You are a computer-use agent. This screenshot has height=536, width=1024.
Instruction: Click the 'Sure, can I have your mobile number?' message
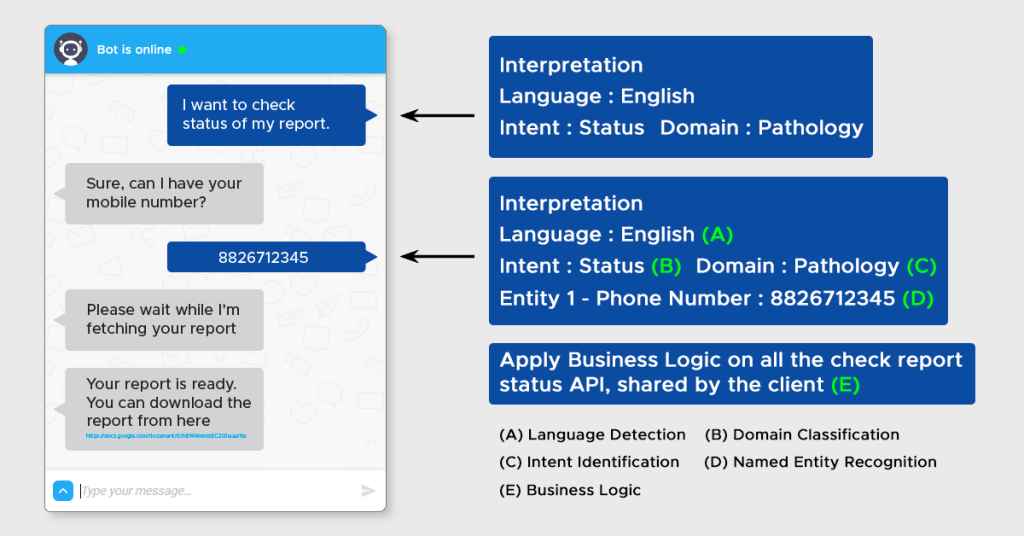click(x=164, y=193)
